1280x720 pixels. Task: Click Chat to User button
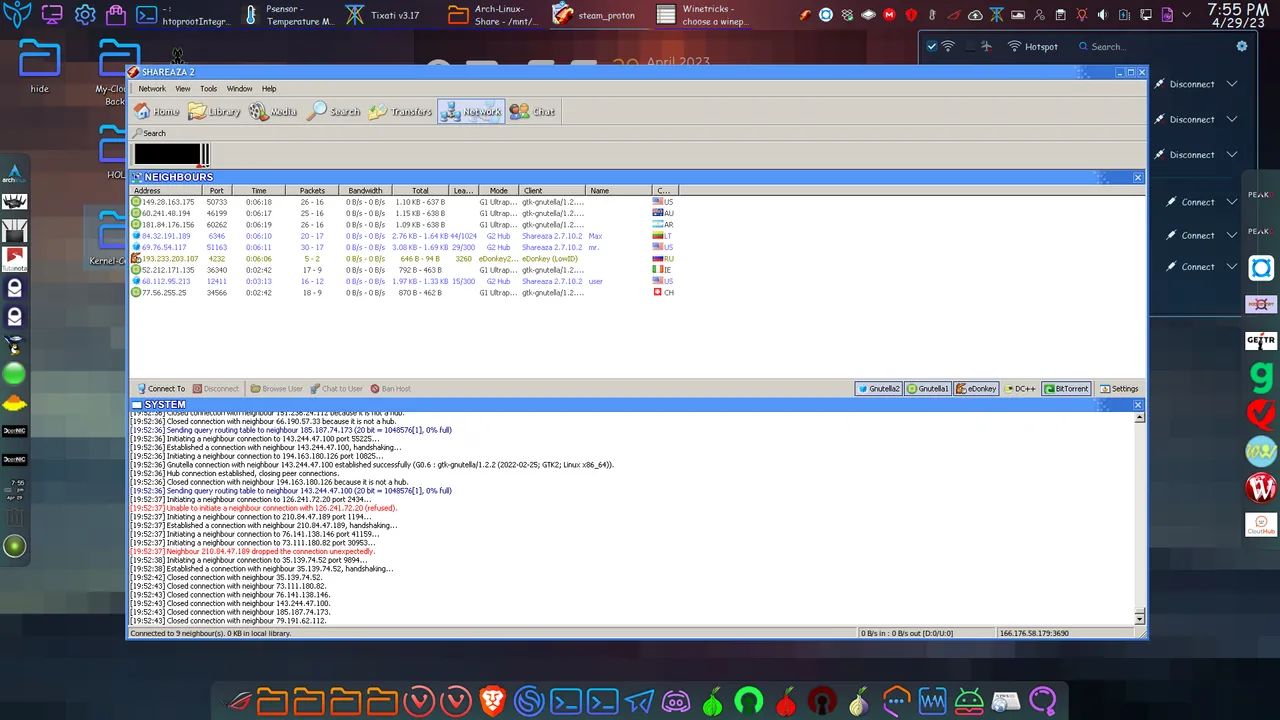tap(336, 389)
